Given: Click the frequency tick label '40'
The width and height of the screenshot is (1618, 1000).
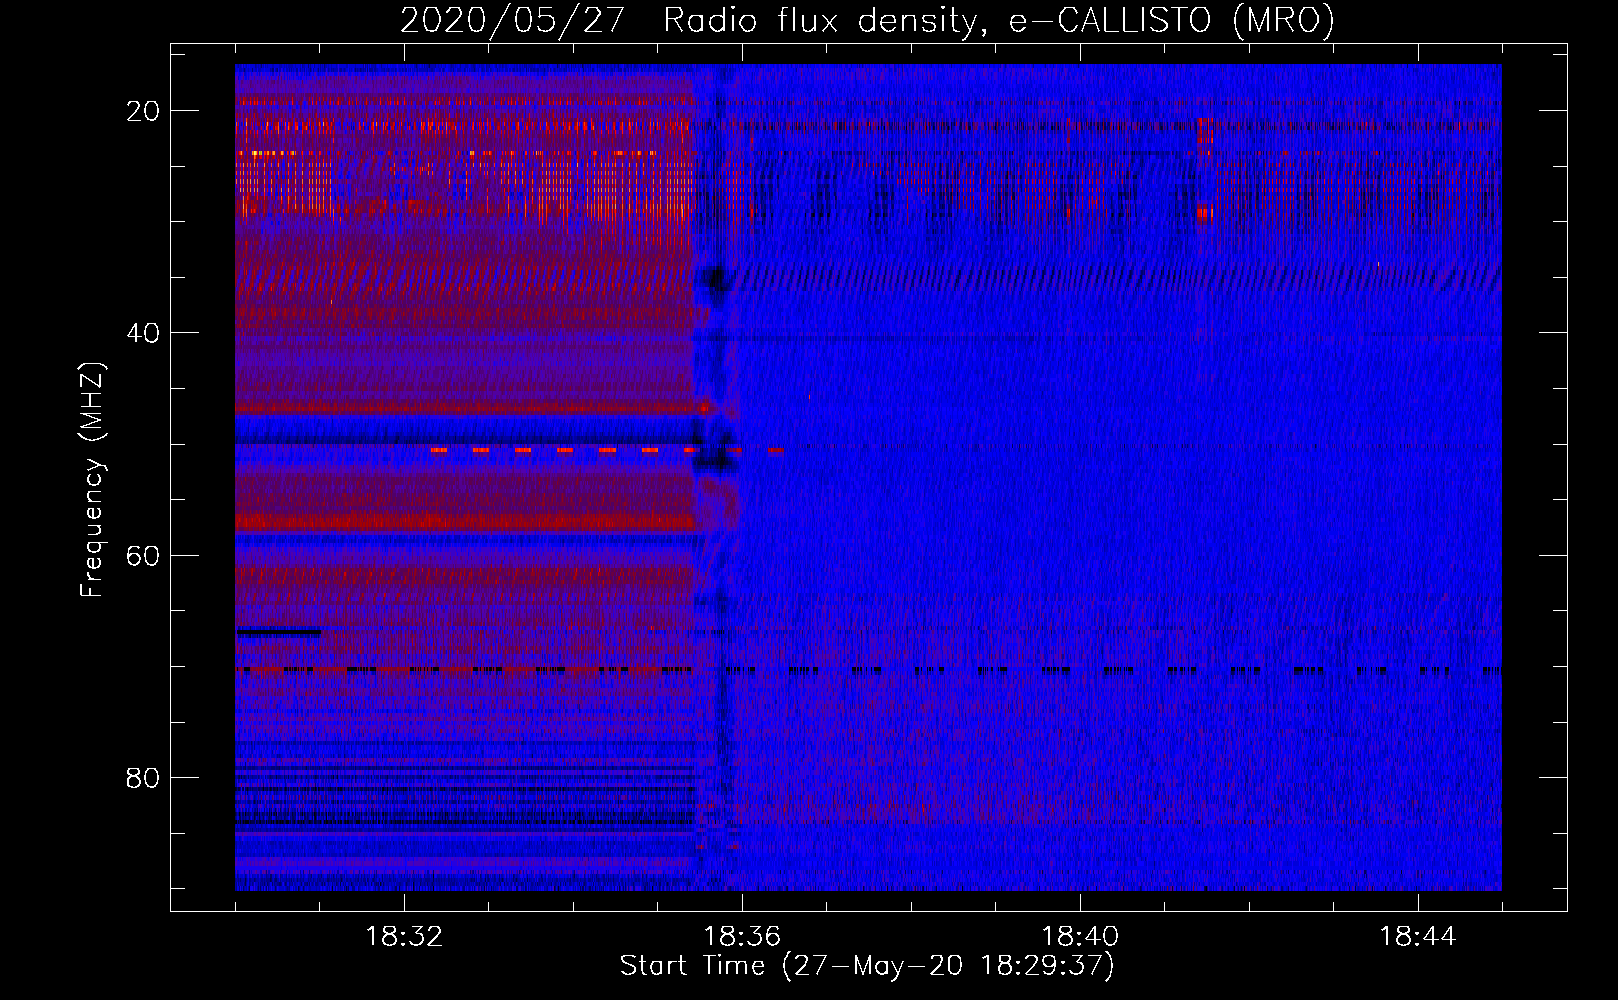Looking at the screenshot, I should (x=143, y=333).
